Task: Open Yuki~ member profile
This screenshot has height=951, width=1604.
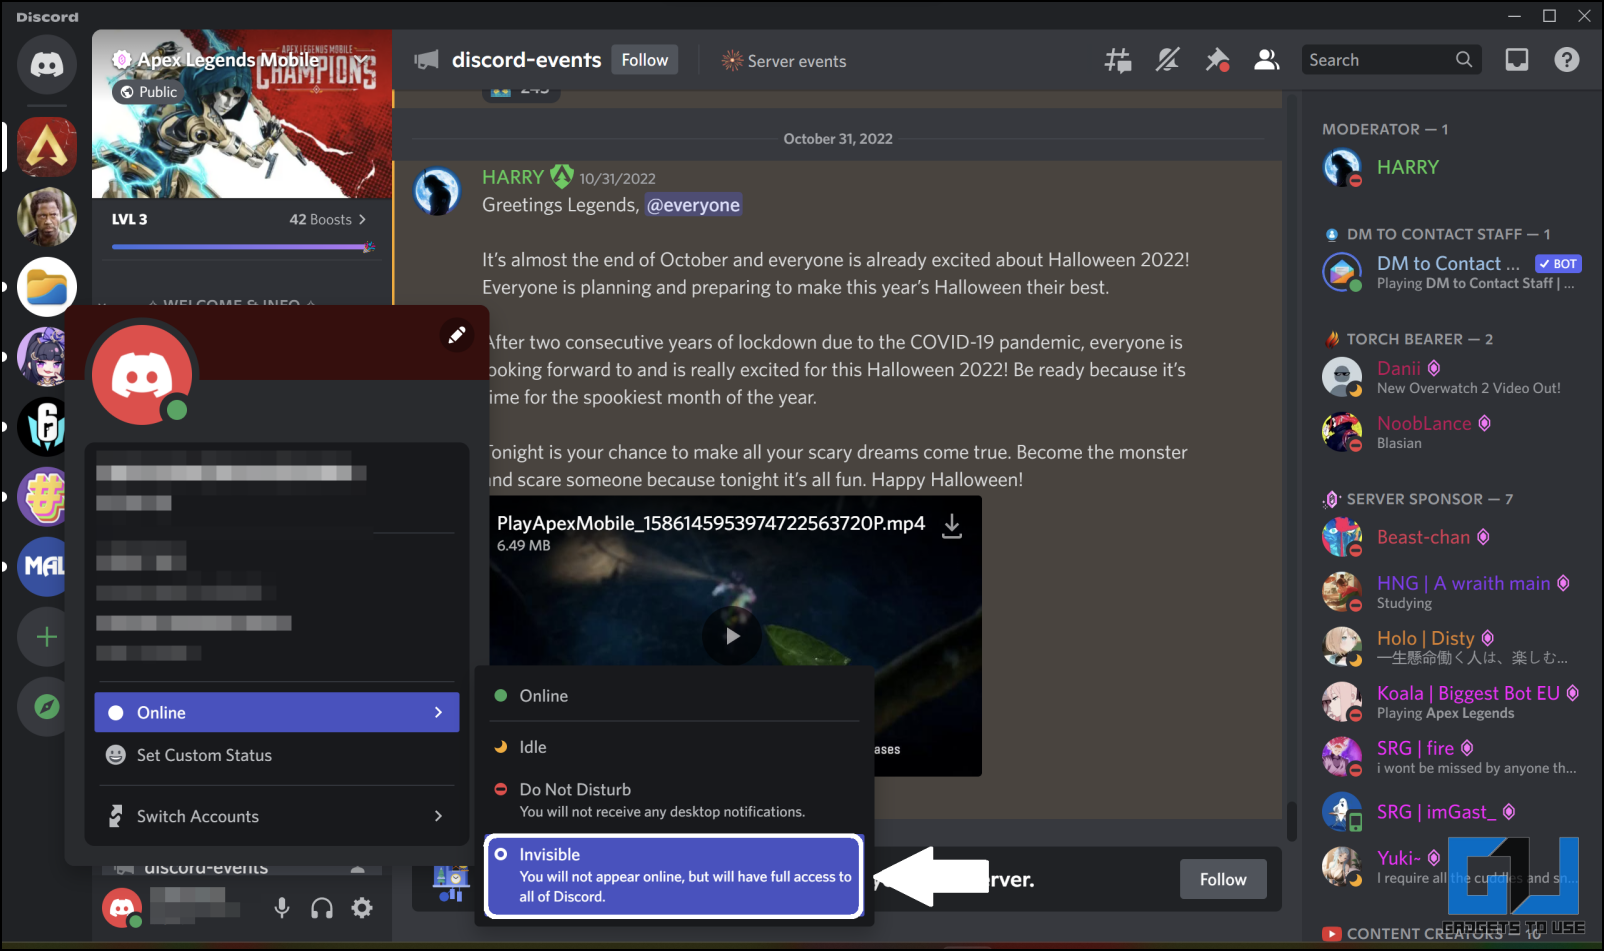Action: click(1453, 867)
